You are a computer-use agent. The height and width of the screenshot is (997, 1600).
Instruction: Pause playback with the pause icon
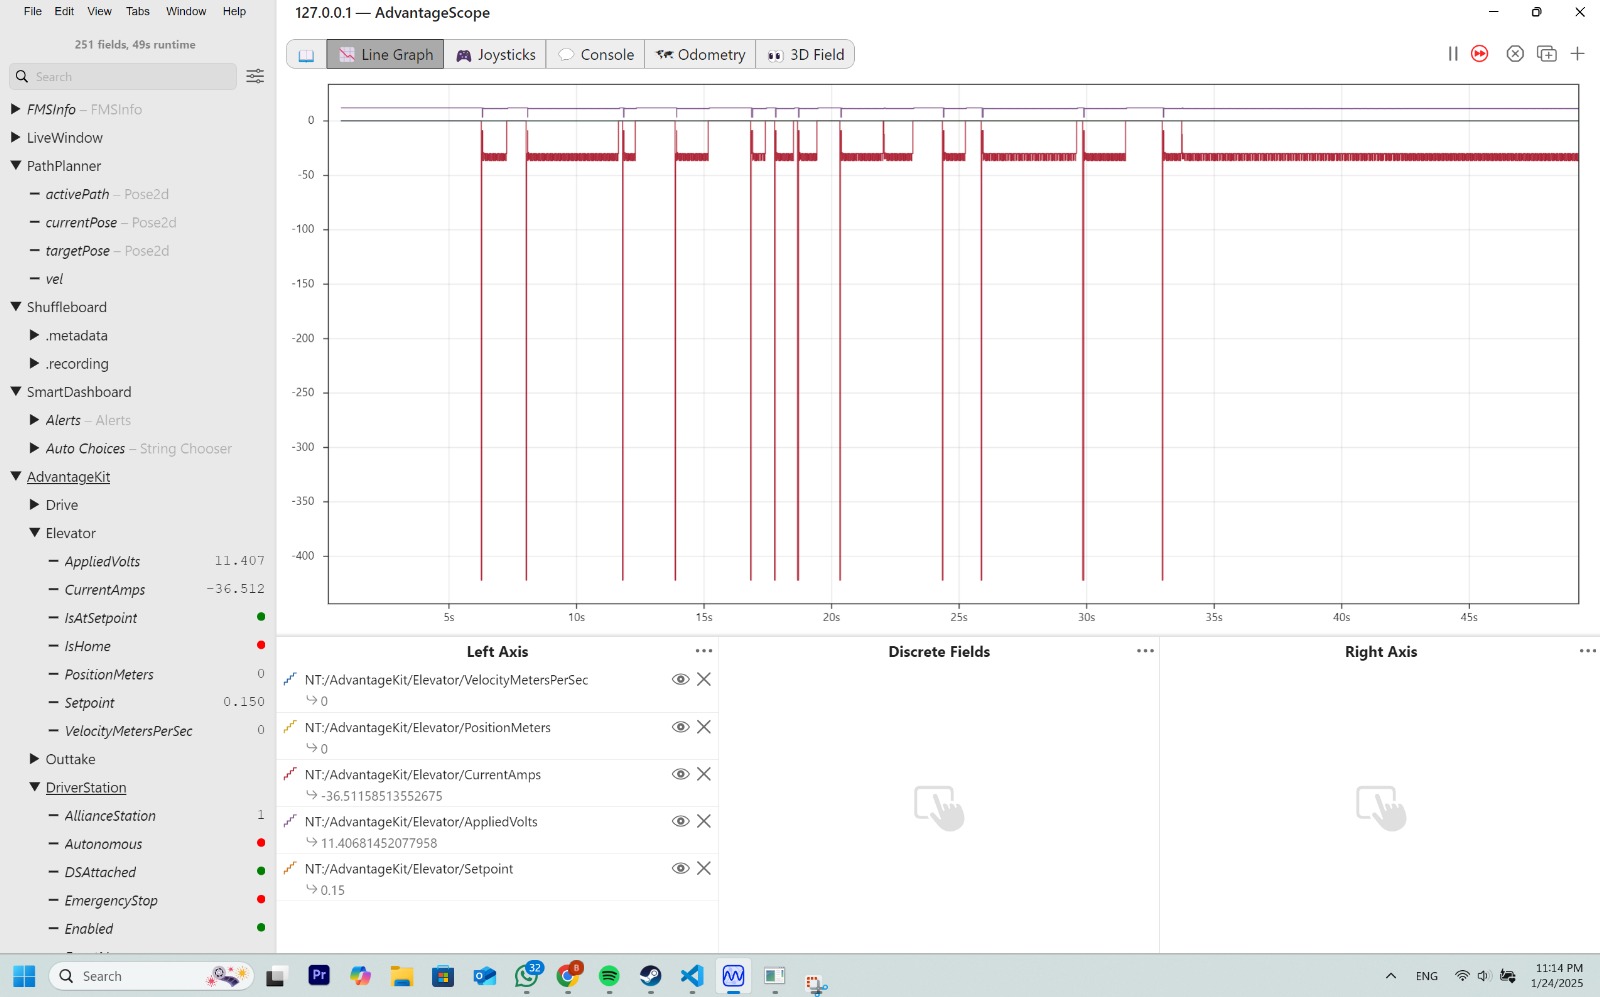(x=1452, y=54)
